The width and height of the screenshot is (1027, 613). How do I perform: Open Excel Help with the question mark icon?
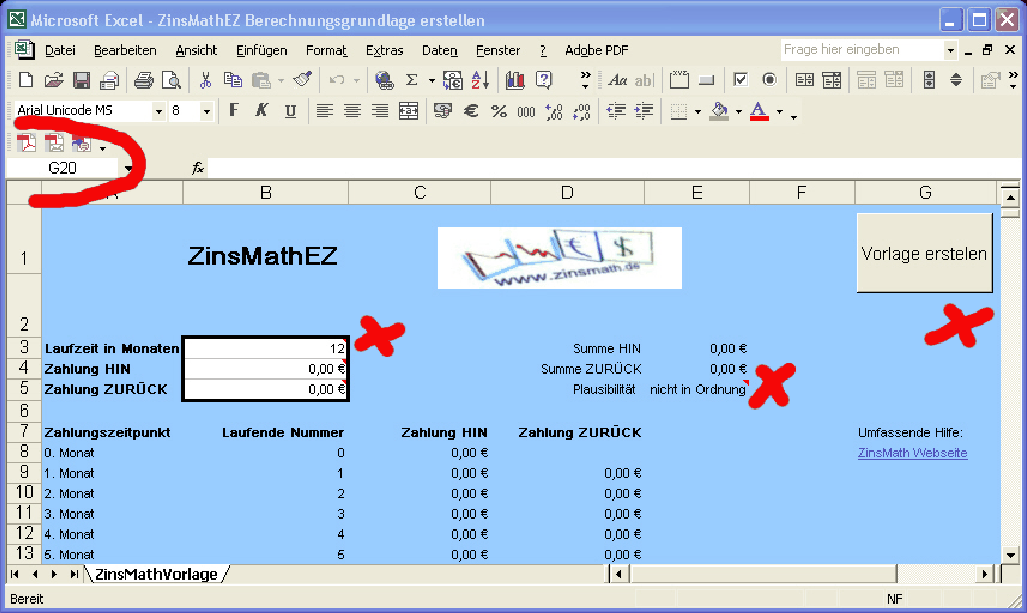[x=544, y=80]
